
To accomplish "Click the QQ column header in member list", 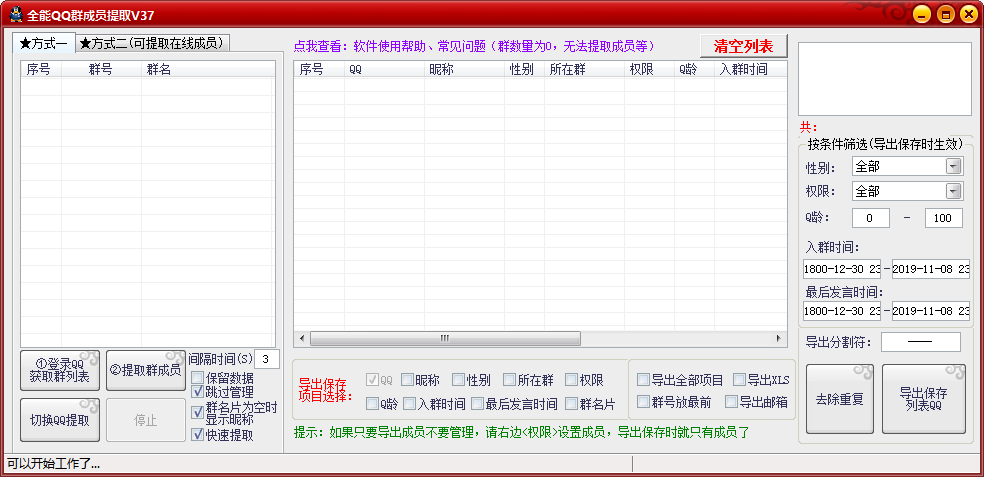I will tap(384, 69).
